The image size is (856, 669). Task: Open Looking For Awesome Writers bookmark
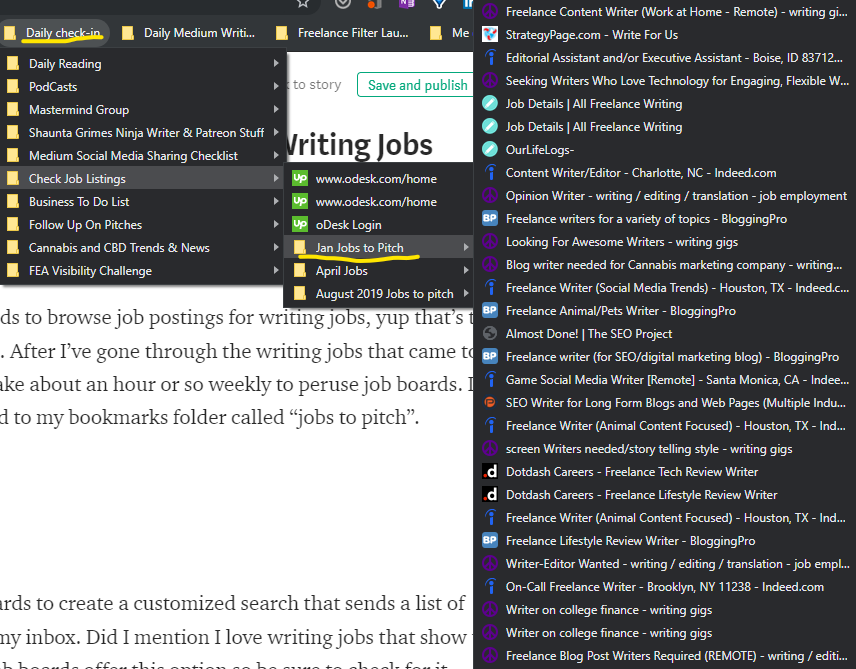click(x=665, y=242)
